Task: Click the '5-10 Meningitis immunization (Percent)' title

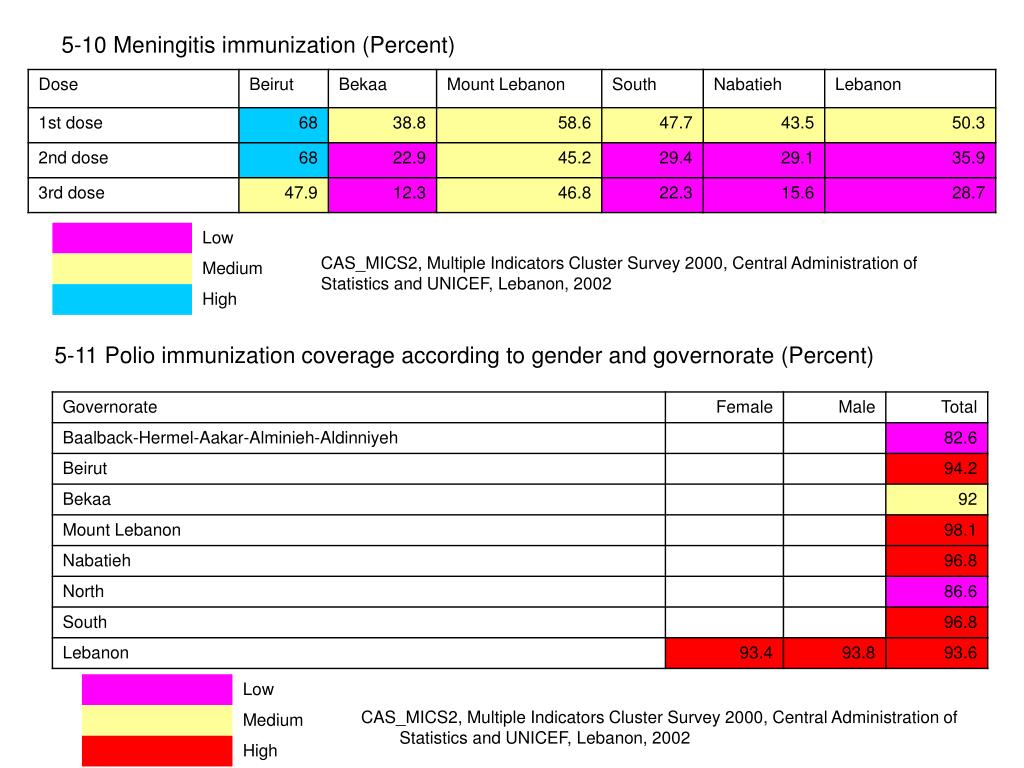Action: 258,45
